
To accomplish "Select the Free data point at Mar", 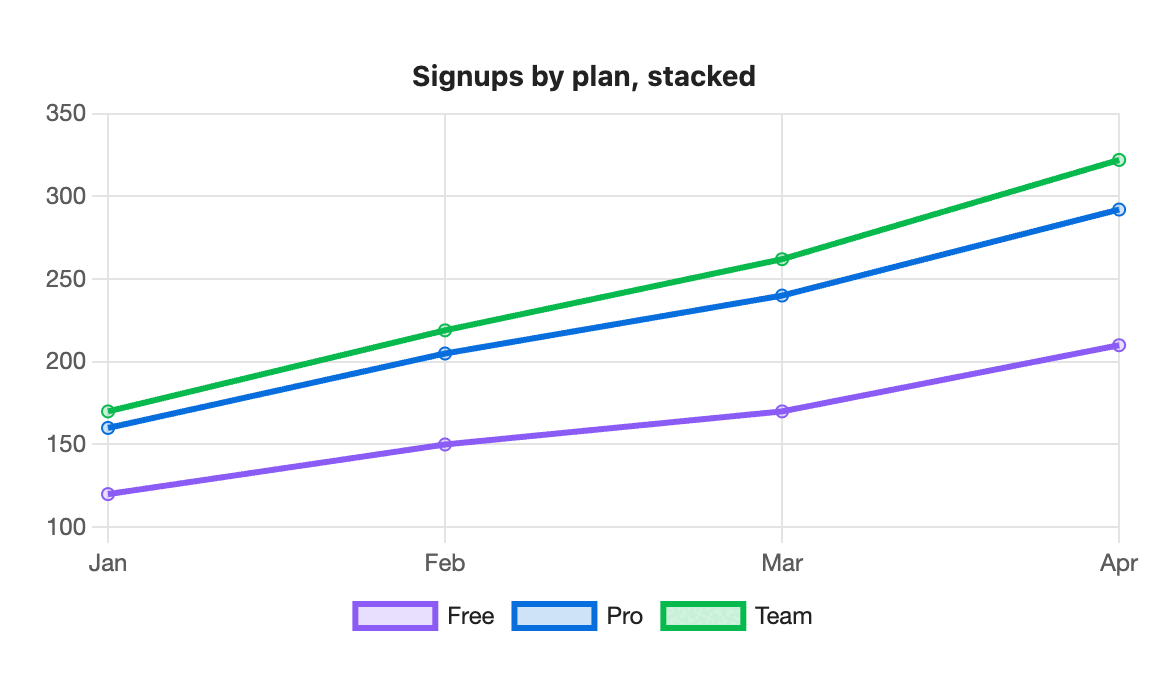I will pyautogui.click(x=782, y=411).
